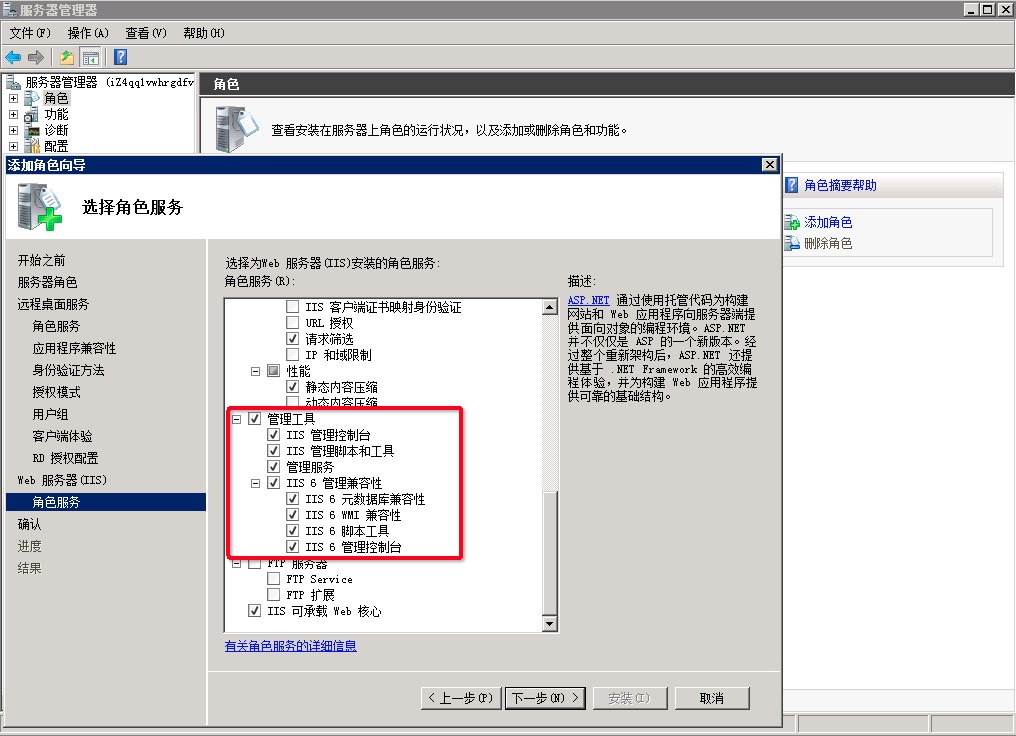The width and height of the screenshot is (1016, 736).
Task: Click the Back arrow toolbar icon
Action: point(13,58)
